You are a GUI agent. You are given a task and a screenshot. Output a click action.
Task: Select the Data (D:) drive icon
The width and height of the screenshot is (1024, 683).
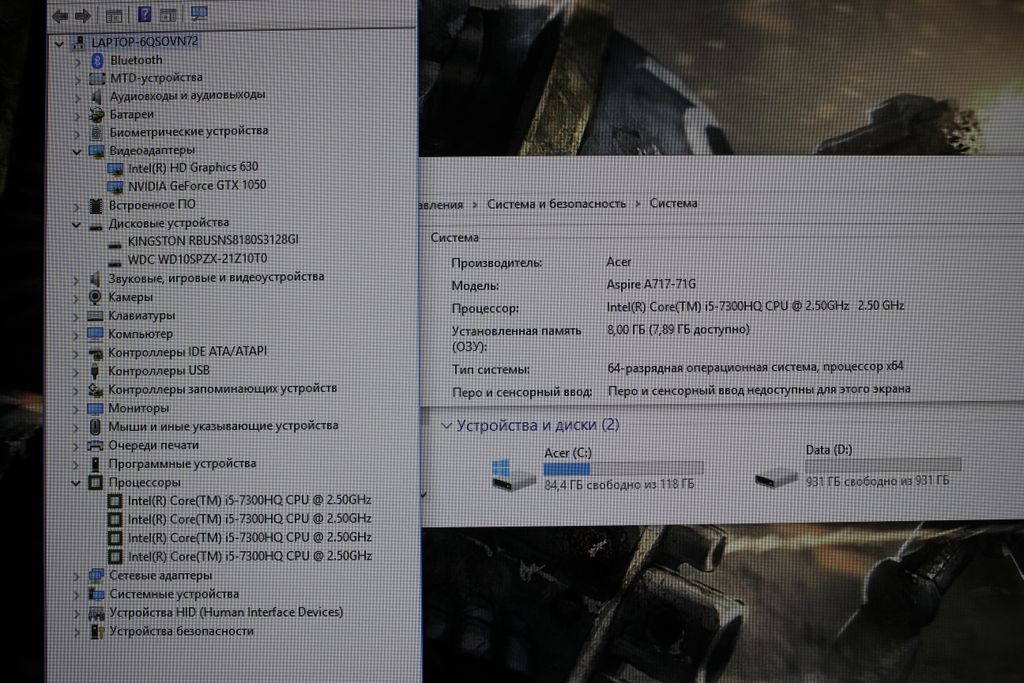tap(777, 476)
